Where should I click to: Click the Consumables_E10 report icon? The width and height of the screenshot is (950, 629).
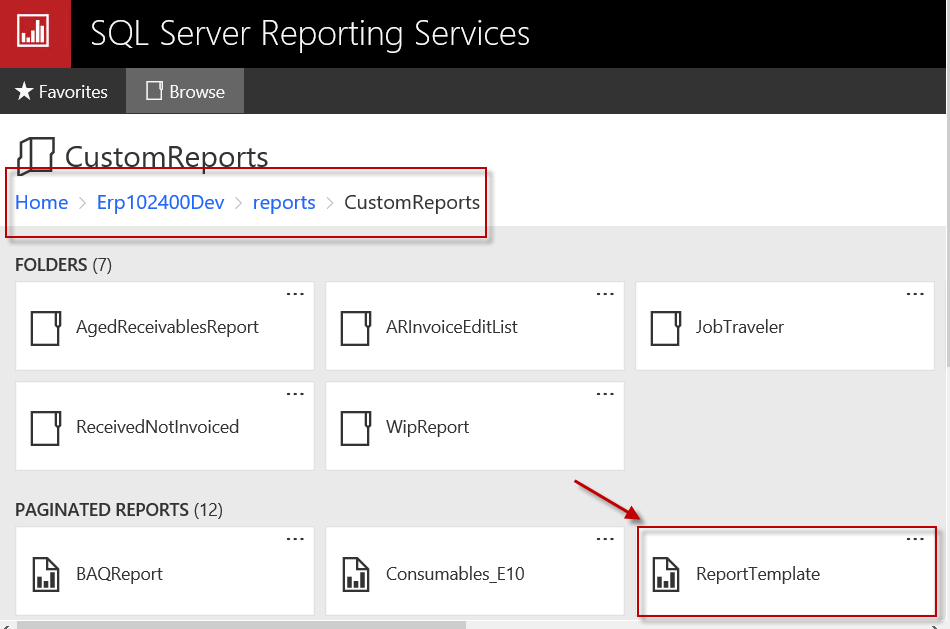click(356, 574)
